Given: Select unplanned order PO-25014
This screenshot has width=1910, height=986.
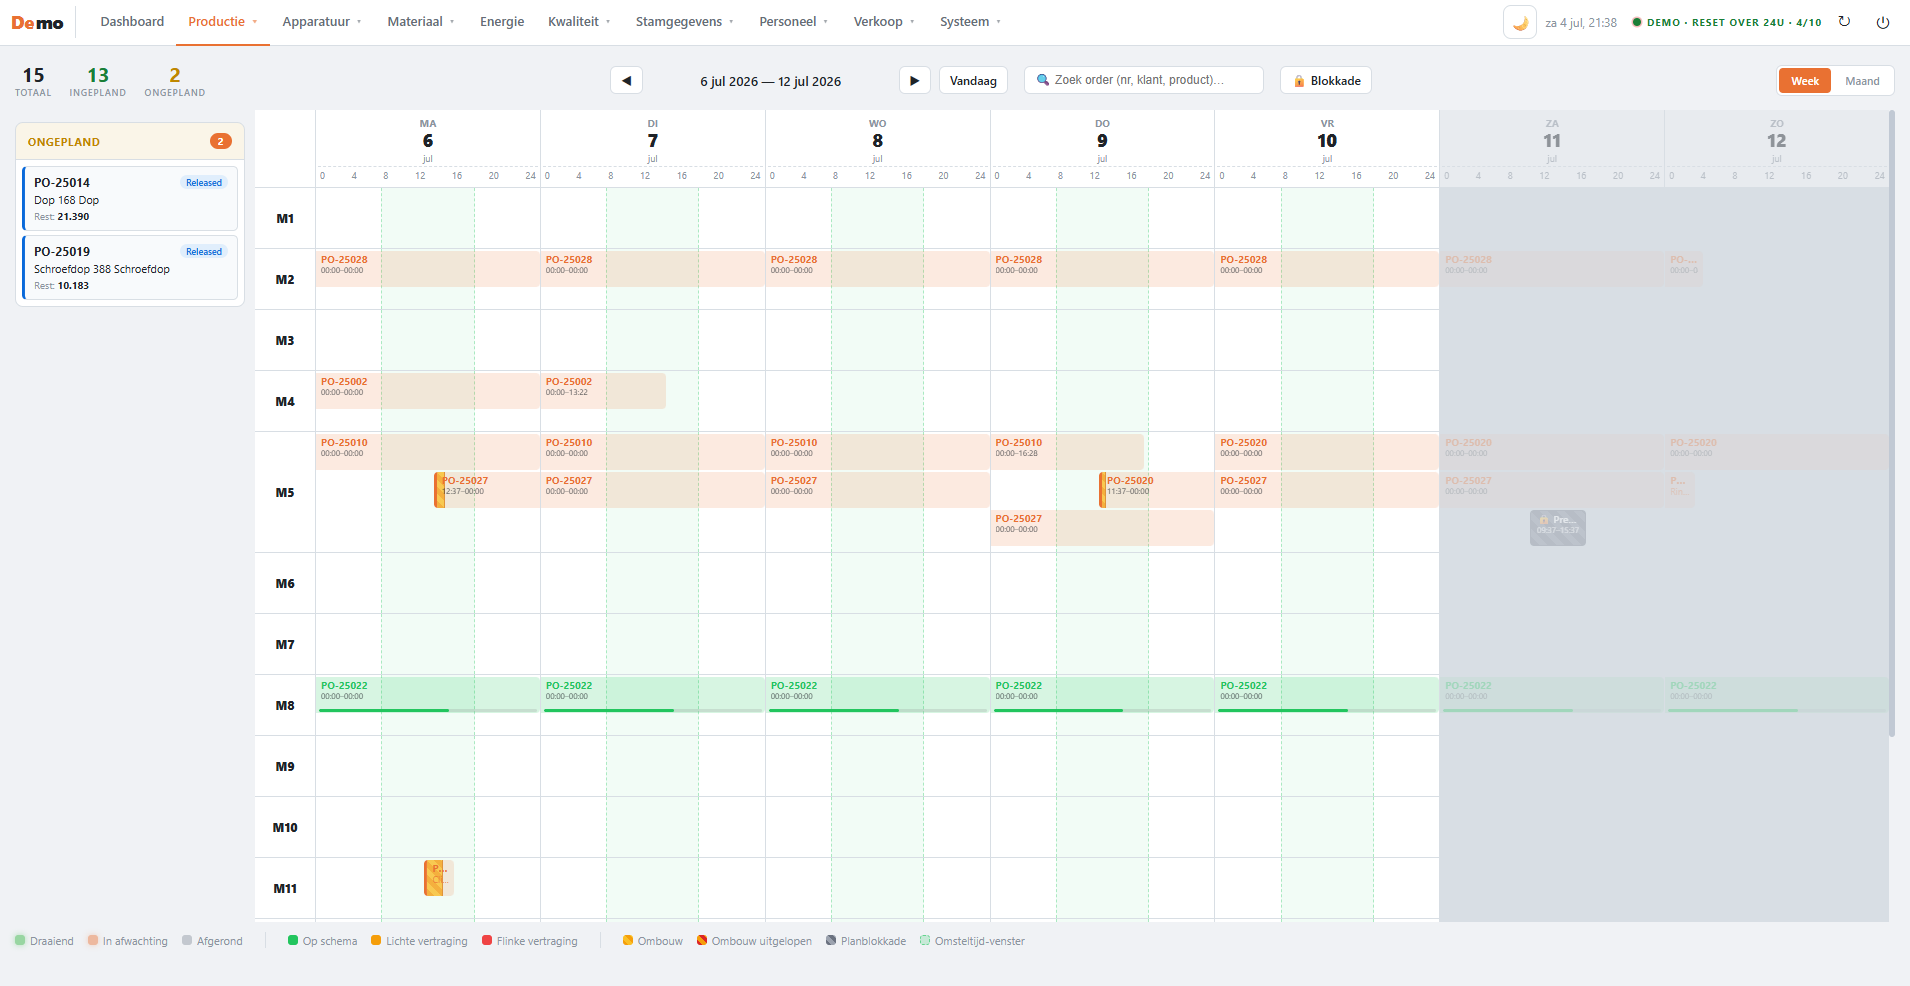Looking at the screenshot, I should pyautogui.click(x=130, y=199).
